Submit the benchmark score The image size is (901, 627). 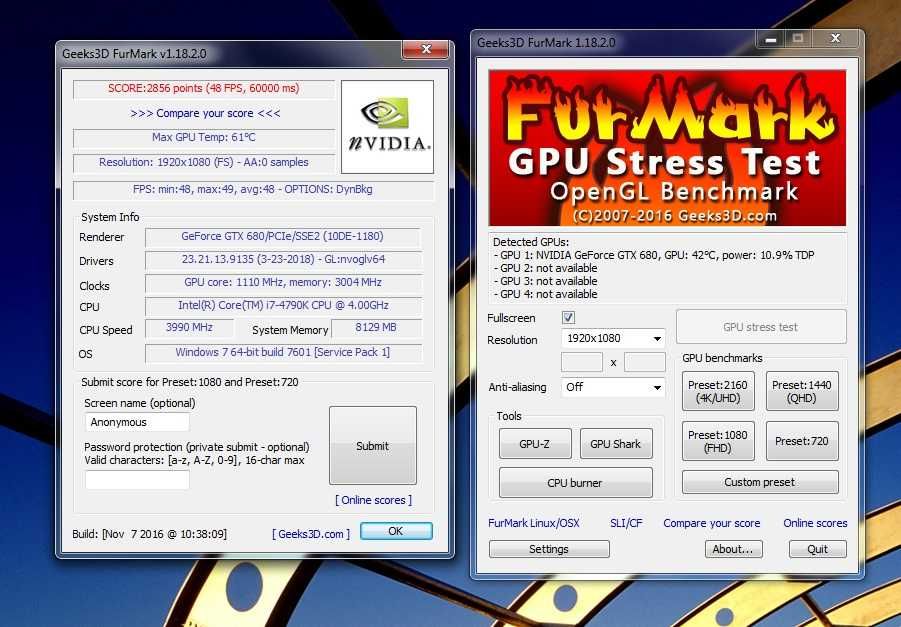click(372, 445)
